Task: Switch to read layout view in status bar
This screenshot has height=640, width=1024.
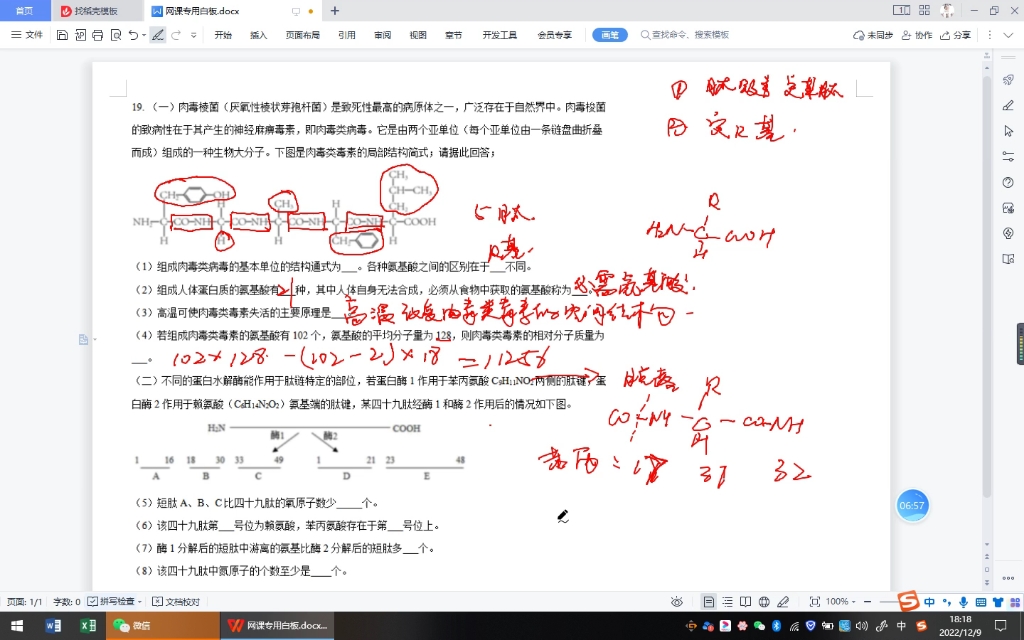Action: (746, 601)
